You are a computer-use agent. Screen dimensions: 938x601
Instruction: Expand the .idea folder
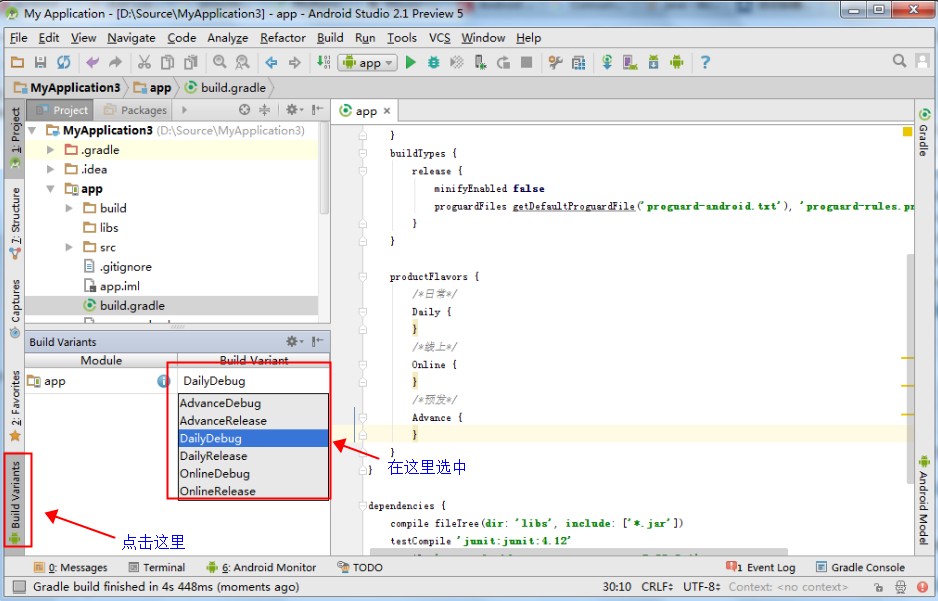51,169
